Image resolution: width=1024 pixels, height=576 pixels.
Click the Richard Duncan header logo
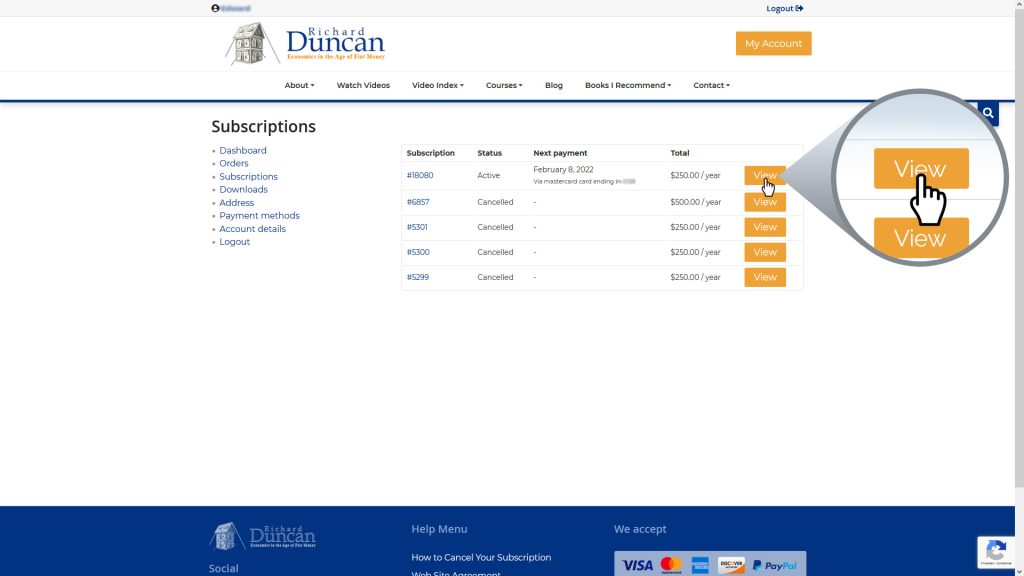305,44
